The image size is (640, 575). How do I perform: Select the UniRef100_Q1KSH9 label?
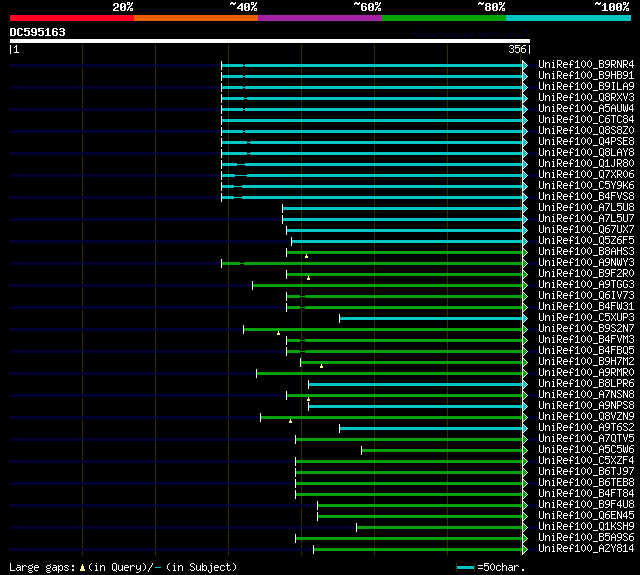click(x=586, y=527)
